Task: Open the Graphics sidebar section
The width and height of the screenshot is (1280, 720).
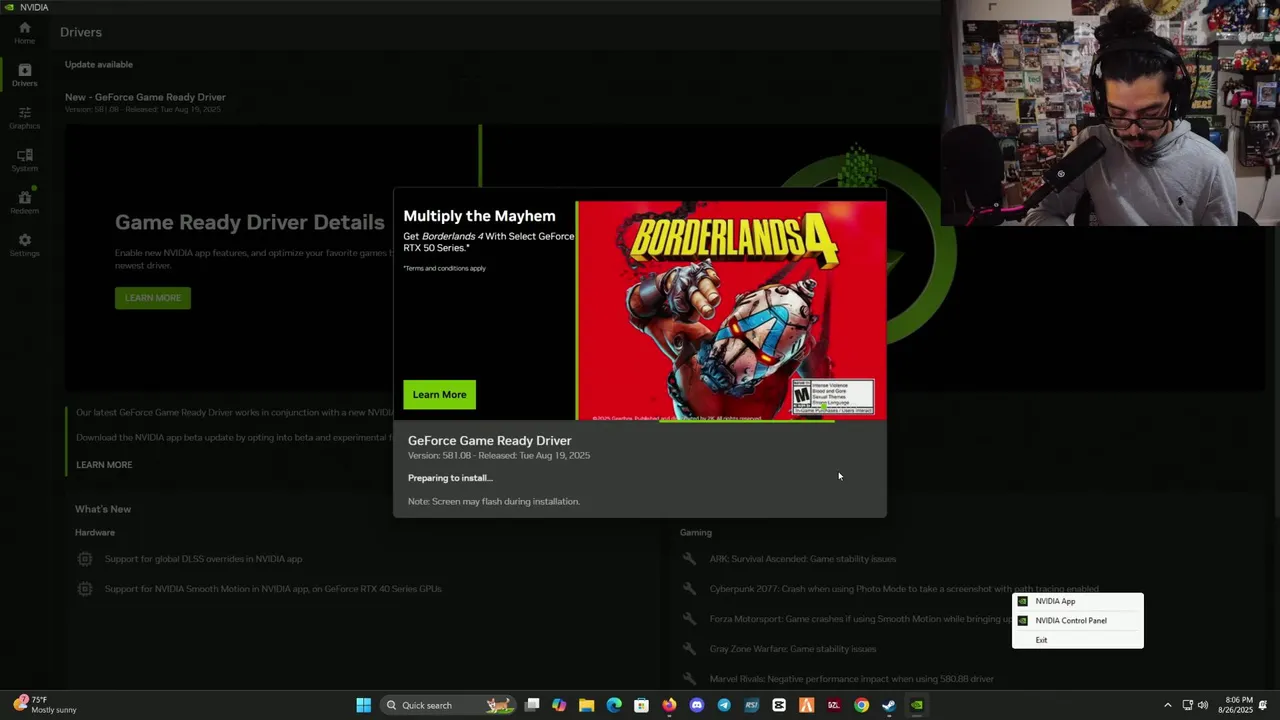Action: (24, 118)
